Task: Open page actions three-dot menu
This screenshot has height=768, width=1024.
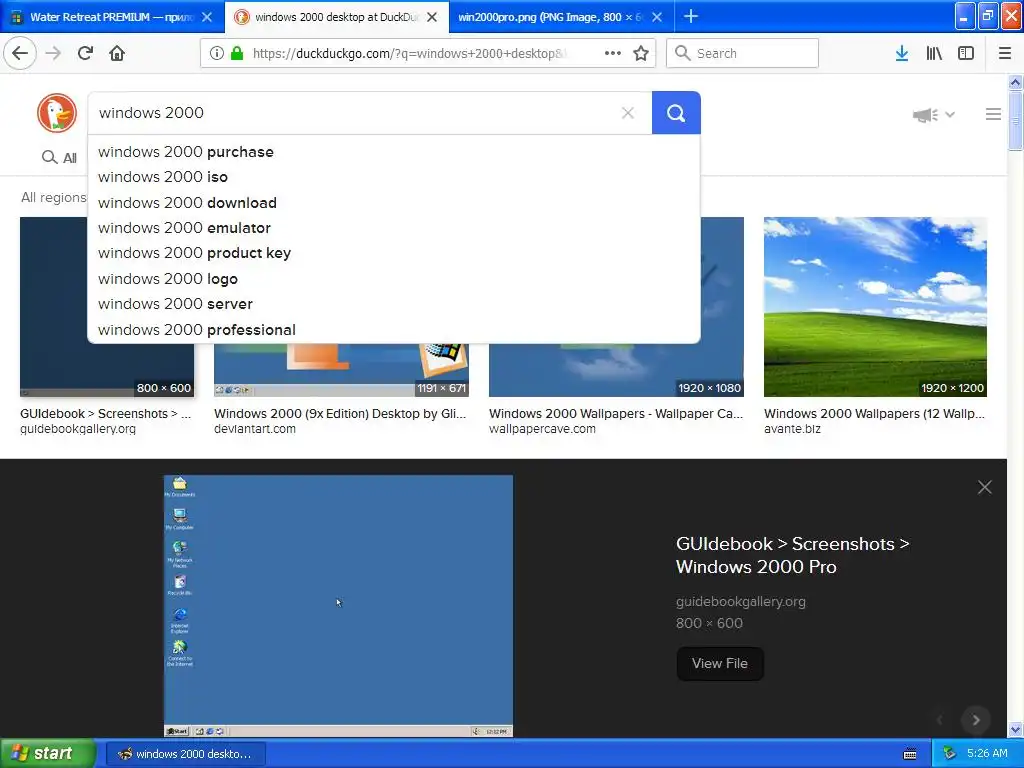Action: pos(613,53)
